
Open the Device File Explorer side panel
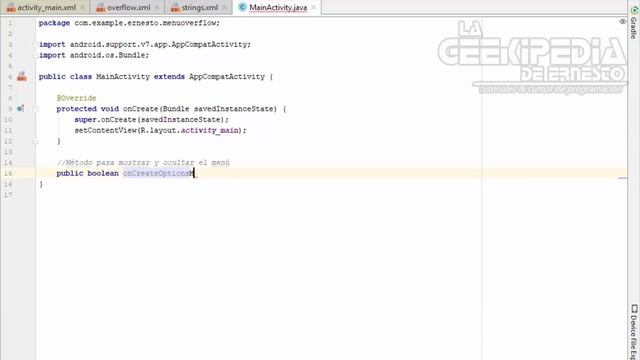pyautogui.click(x=634, y=331)
